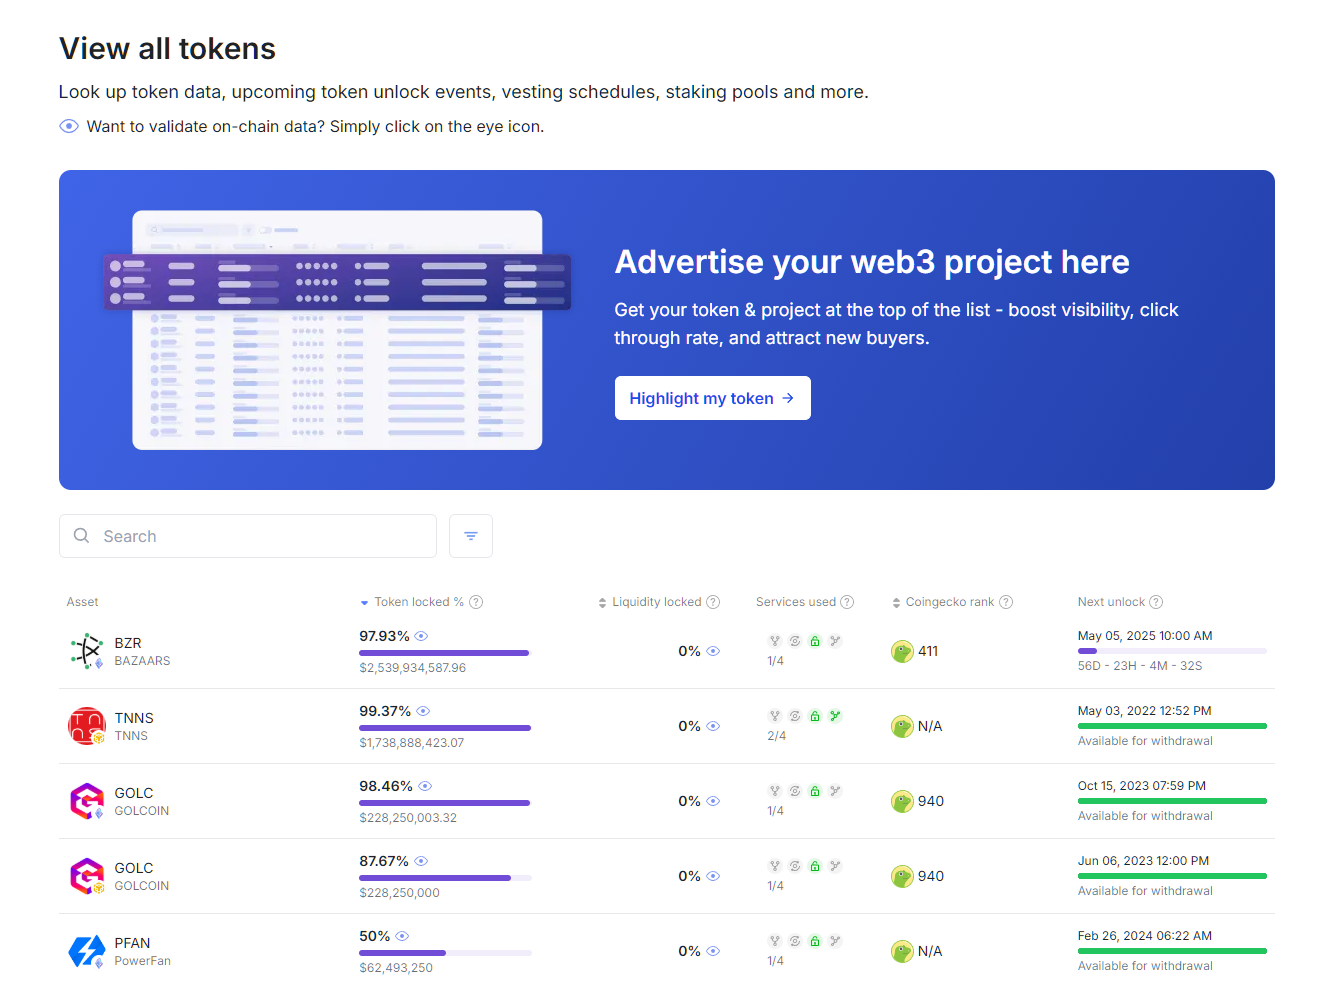
Task: Select the vesting service icon in TNNS row
Action: 775,716
